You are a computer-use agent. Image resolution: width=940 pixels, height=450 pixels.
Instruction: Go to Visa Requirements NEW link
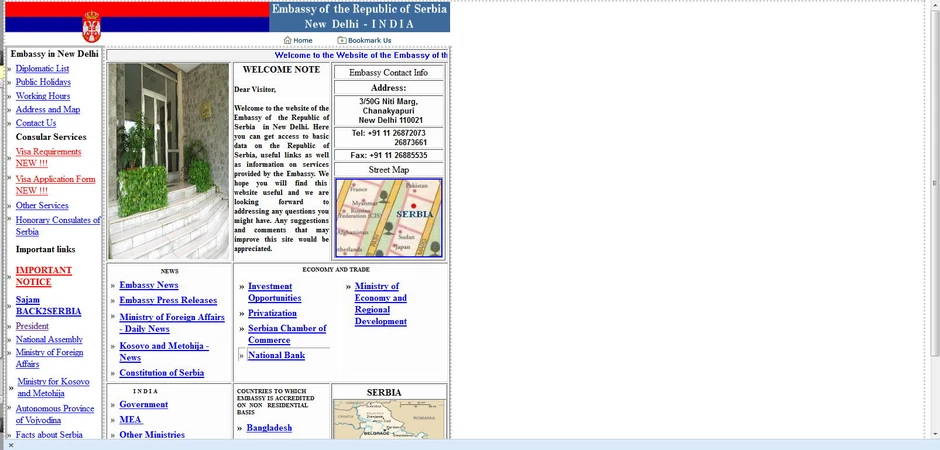pyautogui.click(x=48, y=158)
